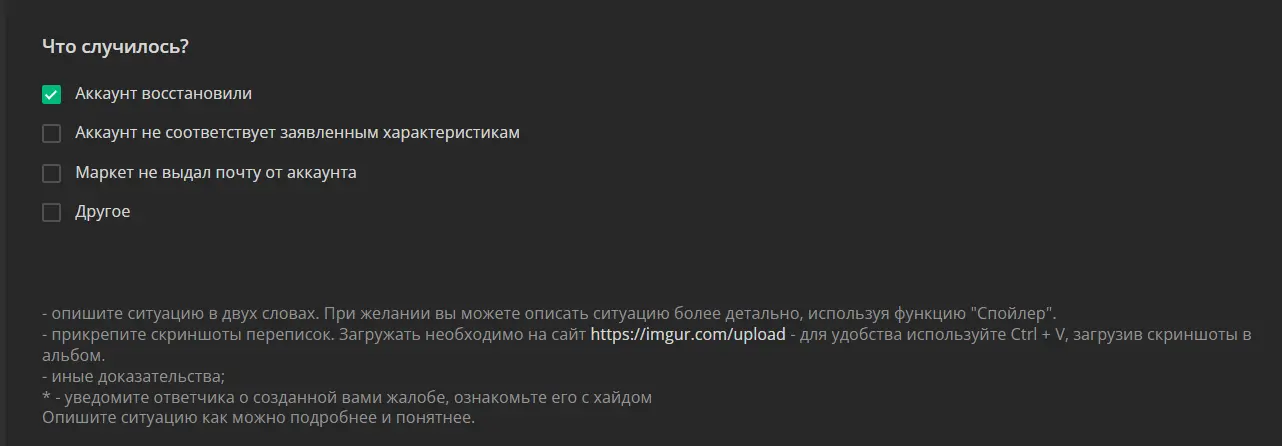The height and width of the screenshot is (446, 1282).
Task: Uncheck the green 'Аккаунт восстановили' checkbox
Action: click(x=51, y=94)
